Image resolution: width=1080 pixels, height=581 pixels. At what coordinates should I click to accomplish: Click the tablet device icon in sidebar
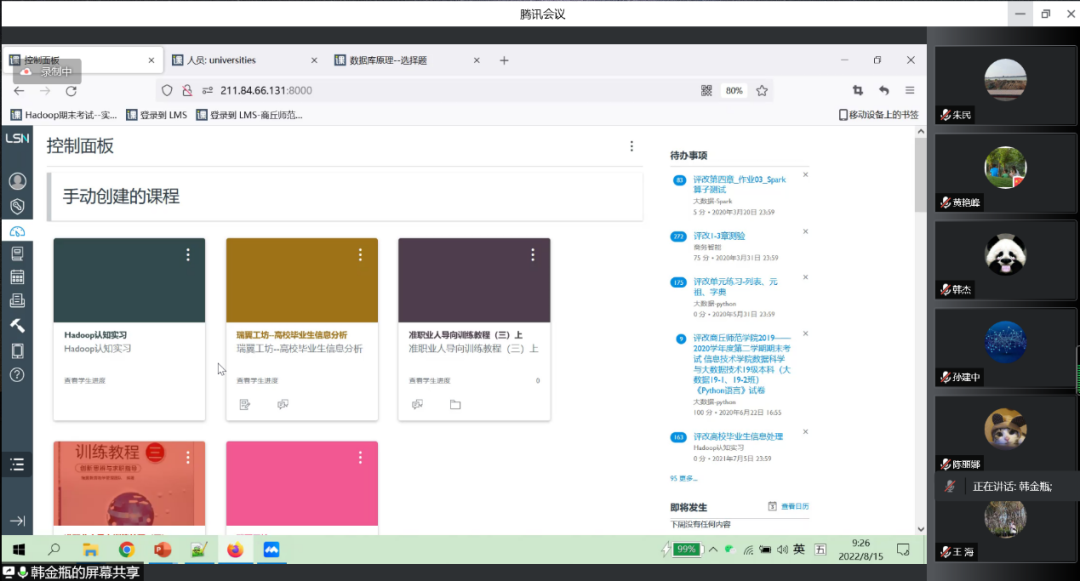(x=17, y=350)
